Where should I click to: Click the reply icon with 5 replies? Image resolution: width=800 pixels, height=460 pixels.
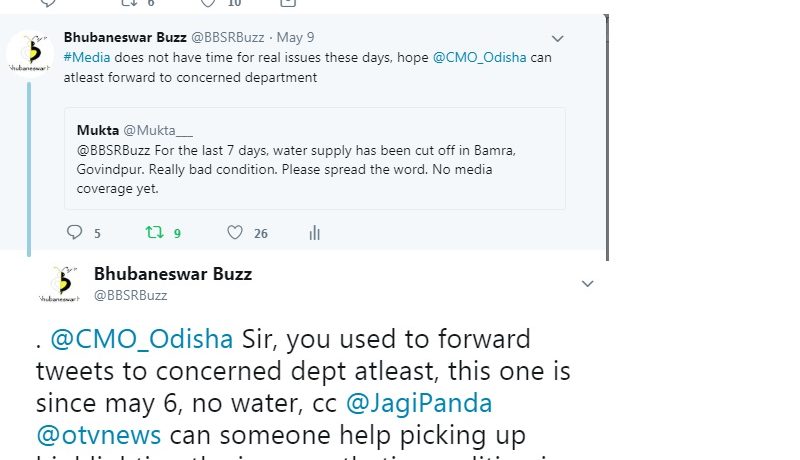tap(74, 233)
